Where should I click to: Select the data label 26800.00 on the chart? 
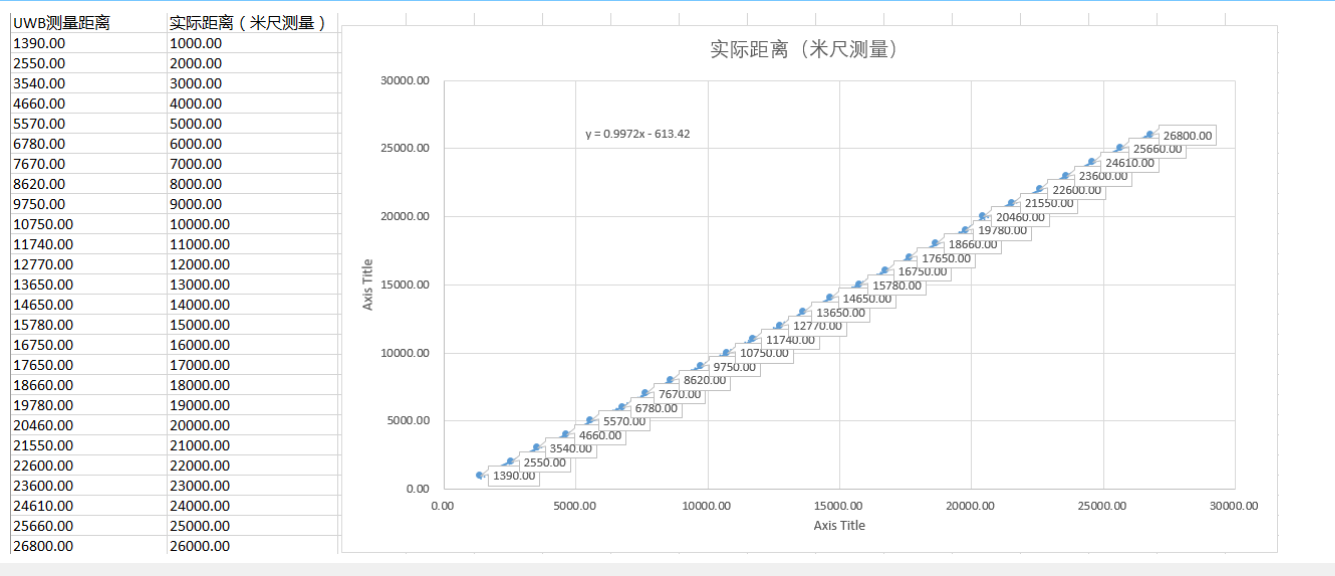(1186, 135)
